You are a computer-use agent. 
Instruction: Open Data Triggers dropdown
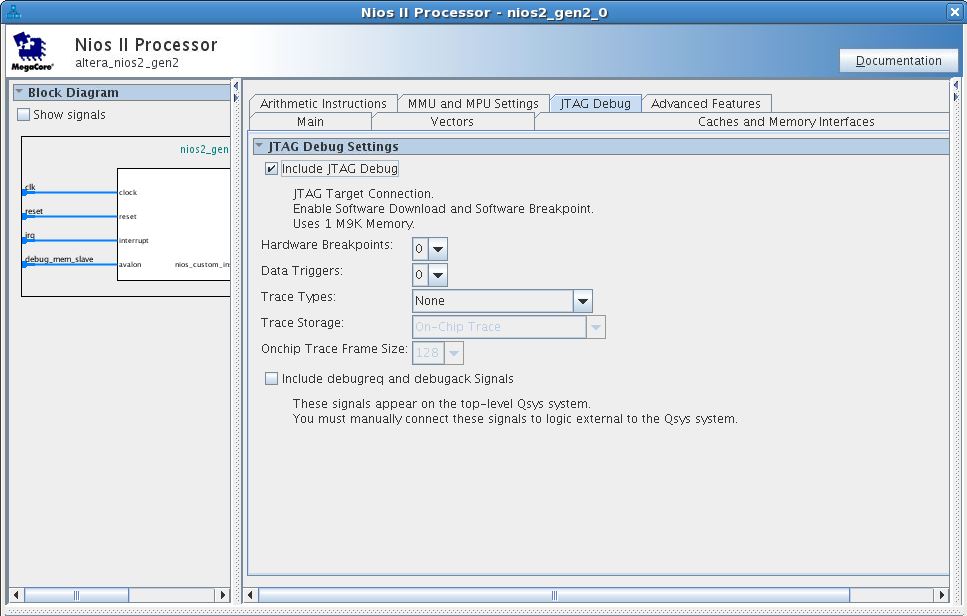point(438,275)
